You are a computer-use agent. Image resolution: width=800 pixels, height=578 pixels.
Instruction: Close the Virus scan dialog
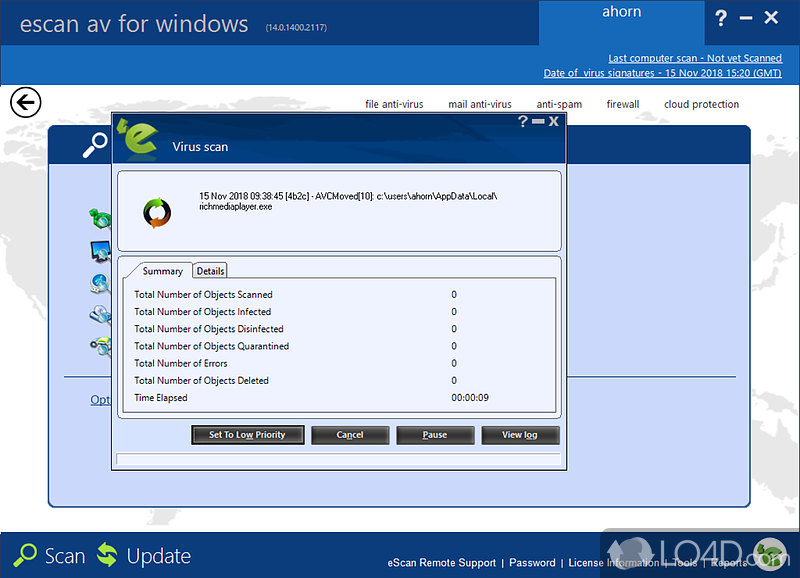coord(554,121)
